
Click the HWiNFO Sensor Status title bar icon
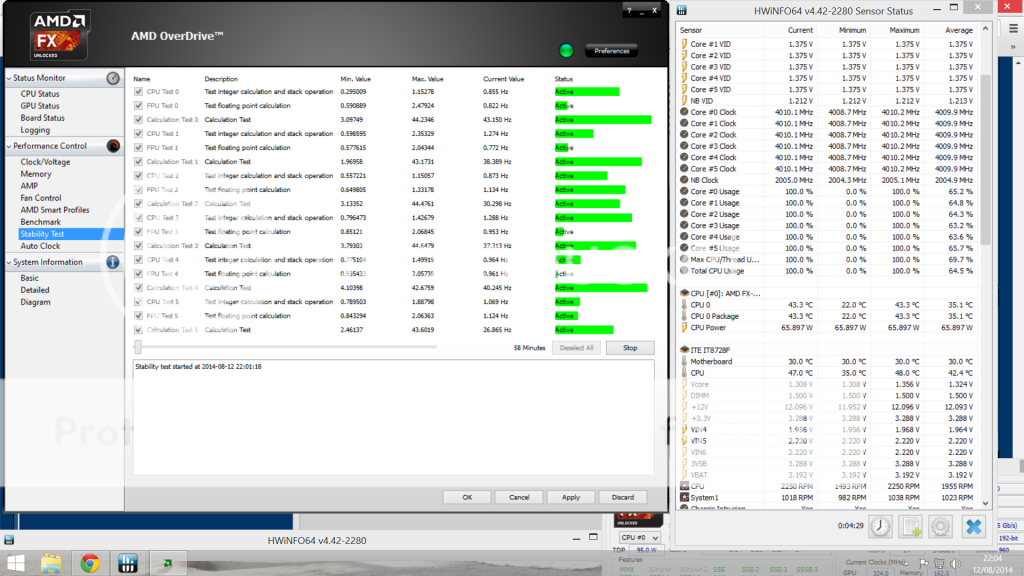point(682,10)
